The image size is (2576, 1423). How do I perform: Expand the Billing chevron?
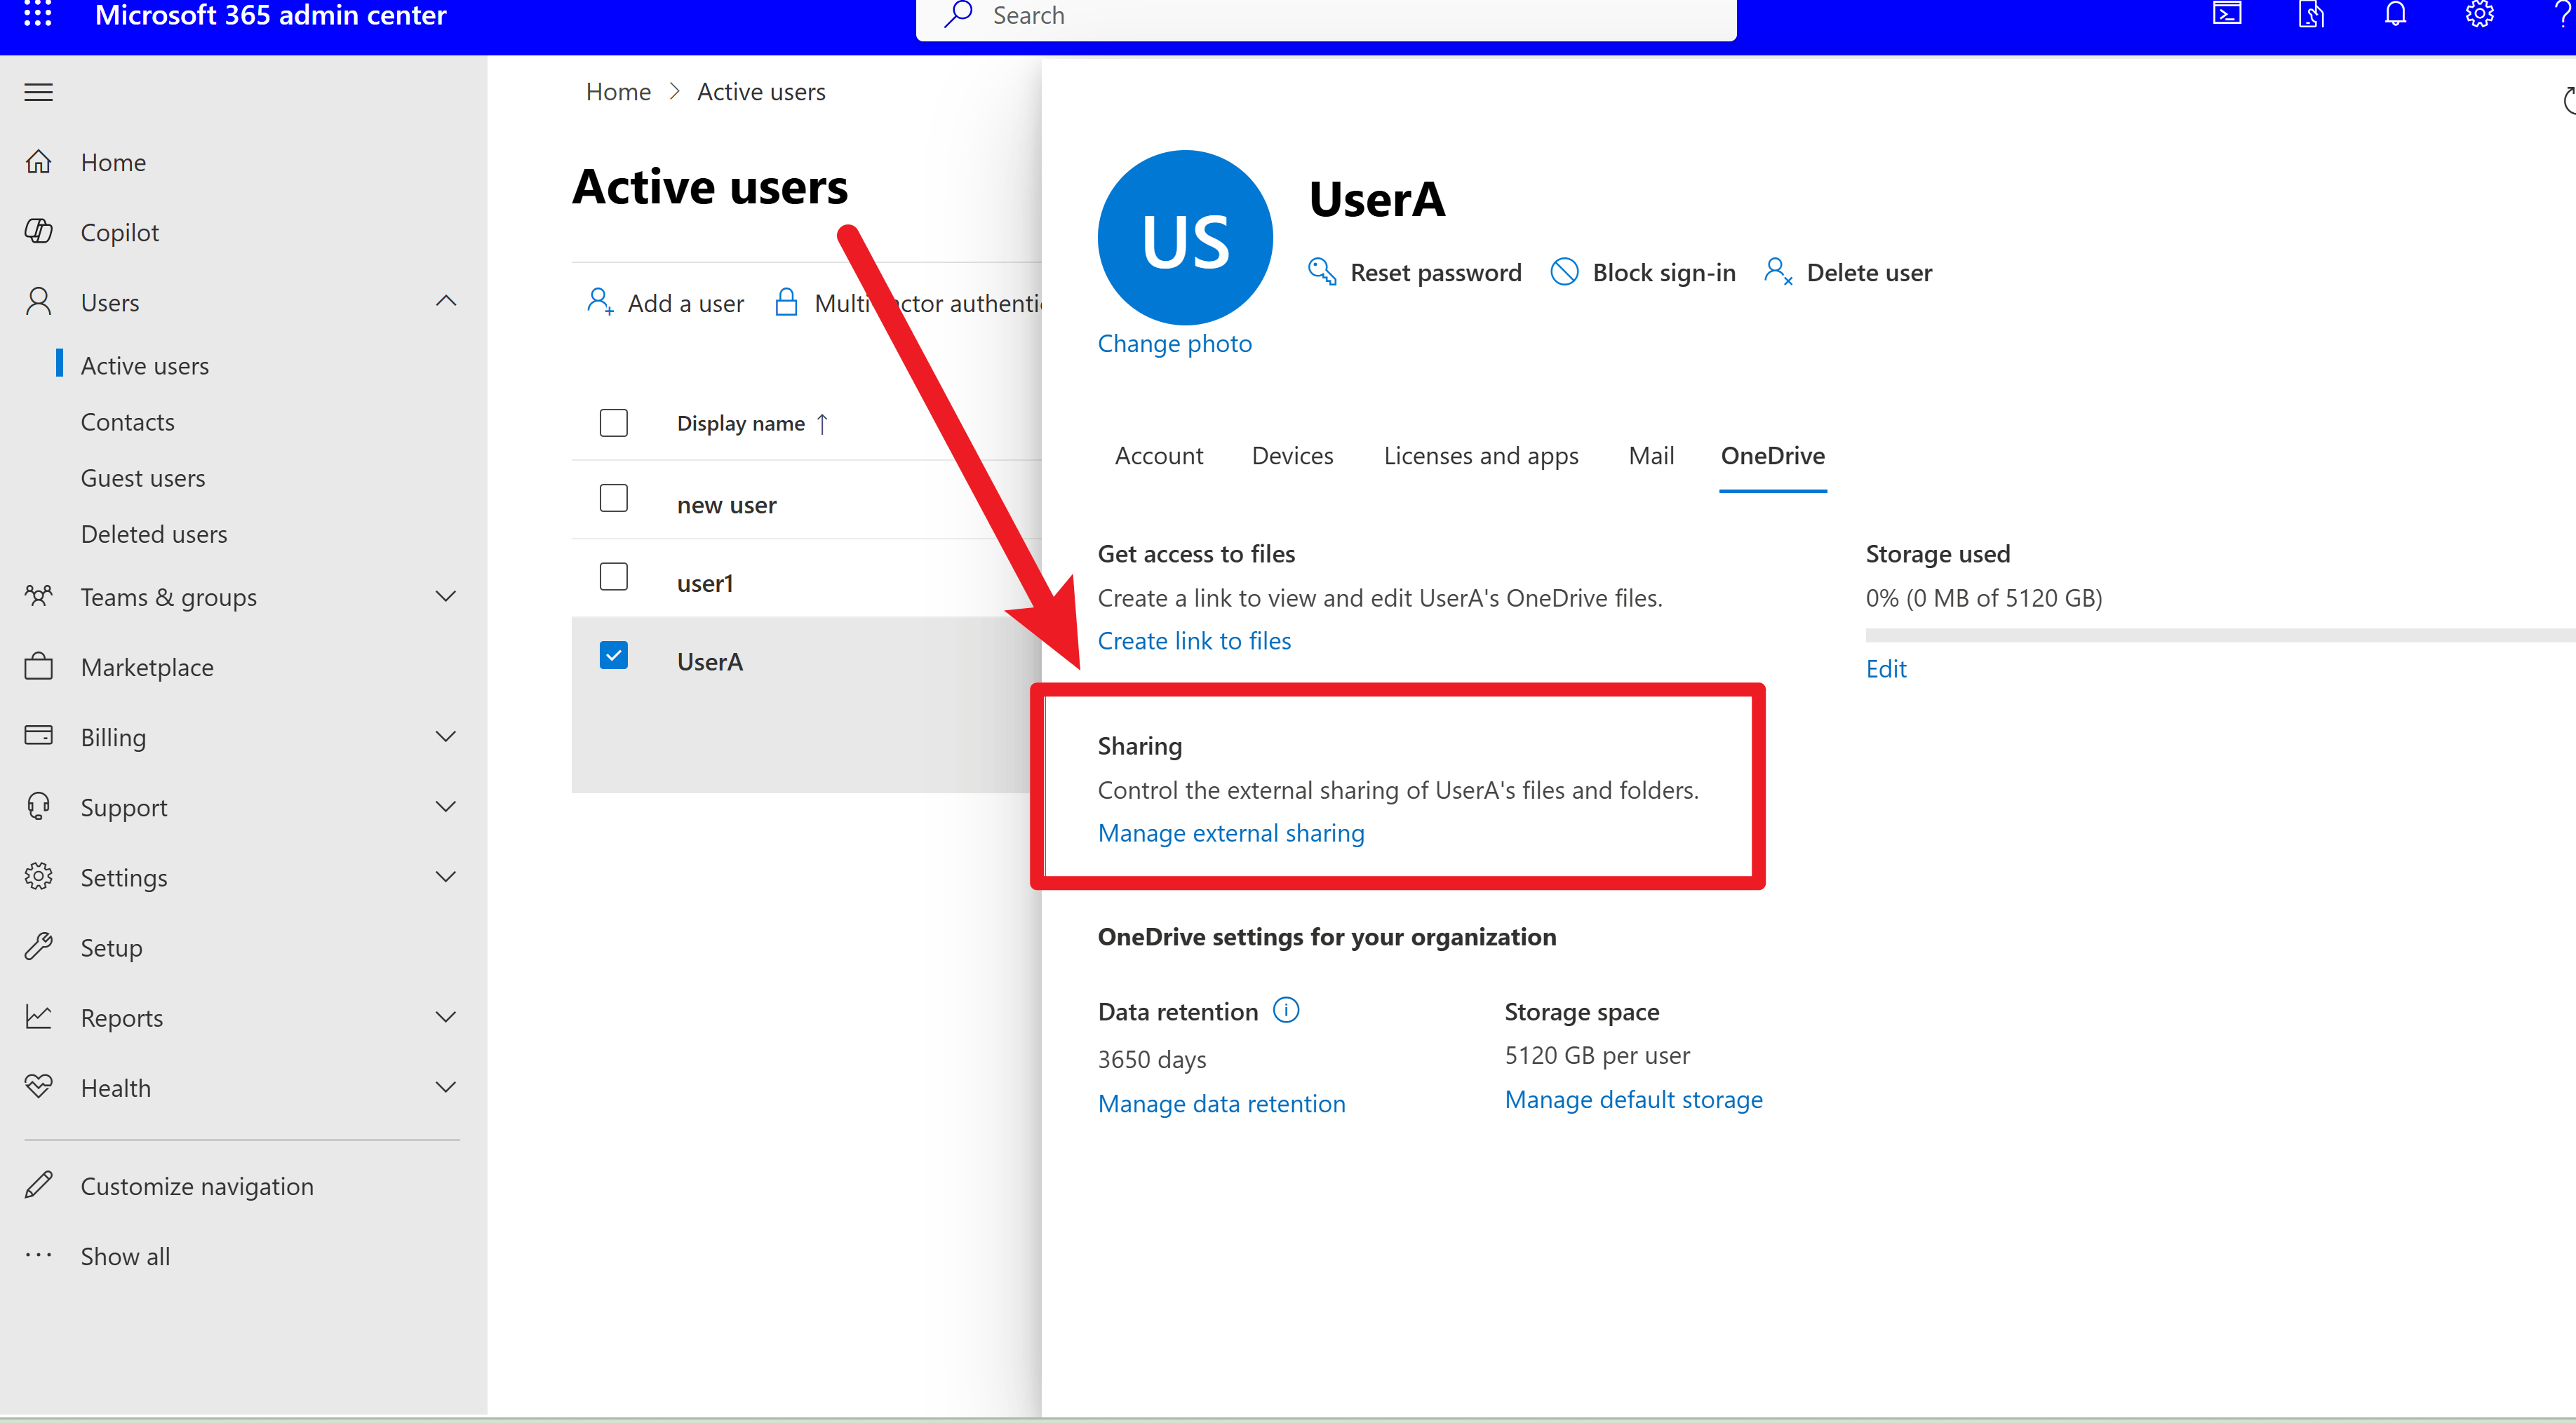point(446,737)
